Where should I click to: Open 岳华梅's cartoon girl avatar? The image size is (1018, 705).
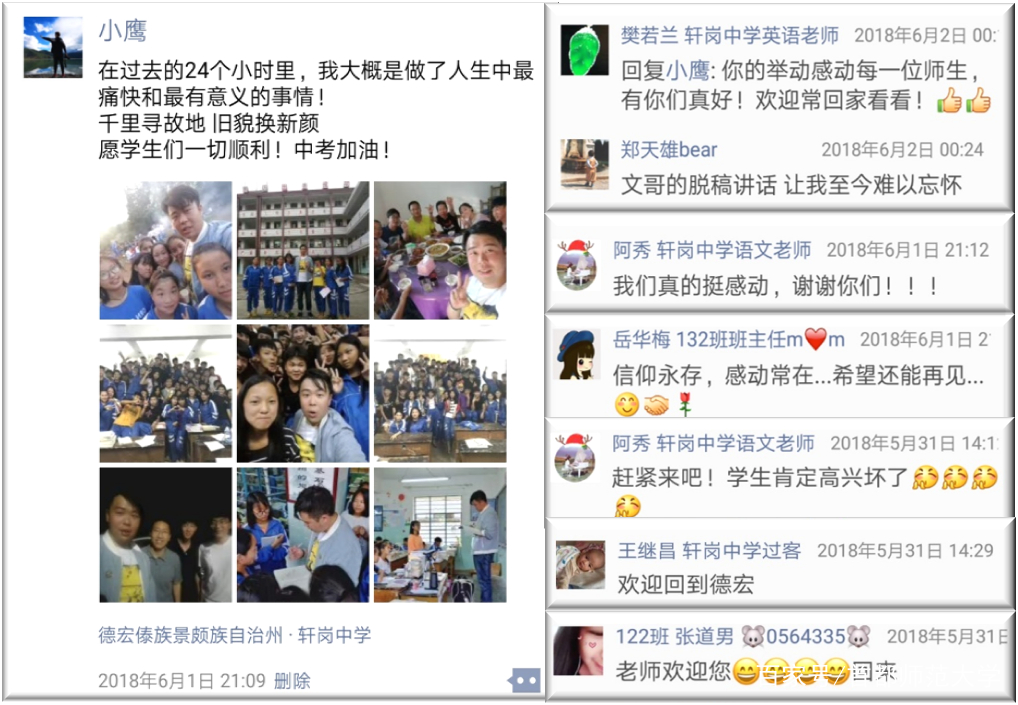[x=576, y=354]
